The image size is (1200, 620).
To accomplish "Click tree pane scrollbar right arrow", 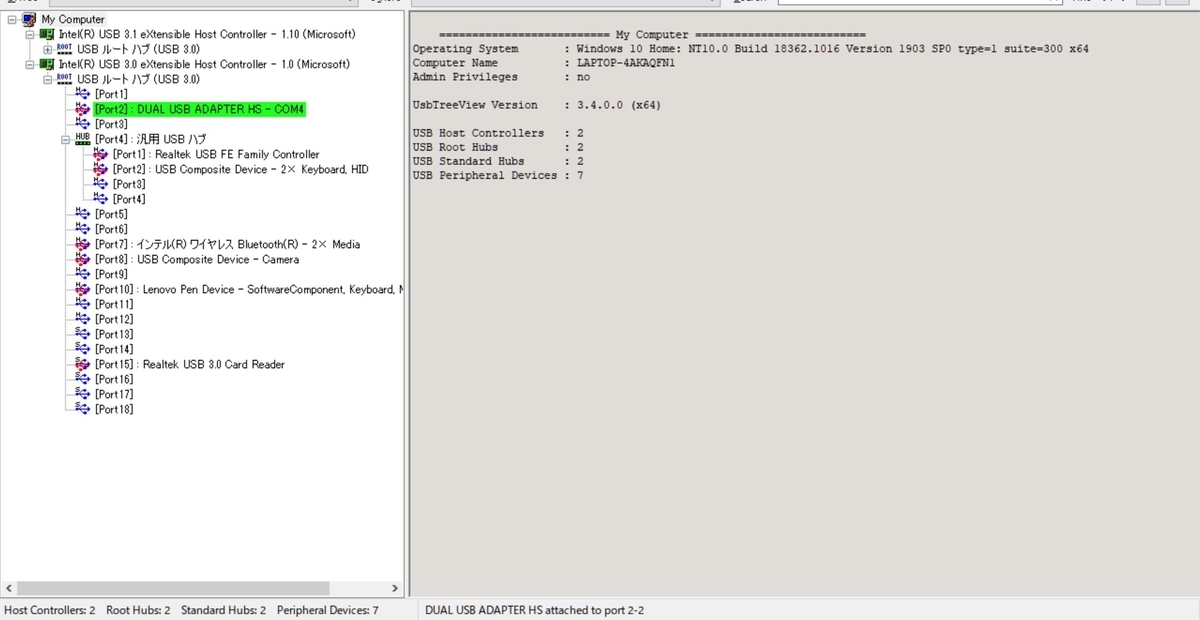I will (x=395, y=589).
